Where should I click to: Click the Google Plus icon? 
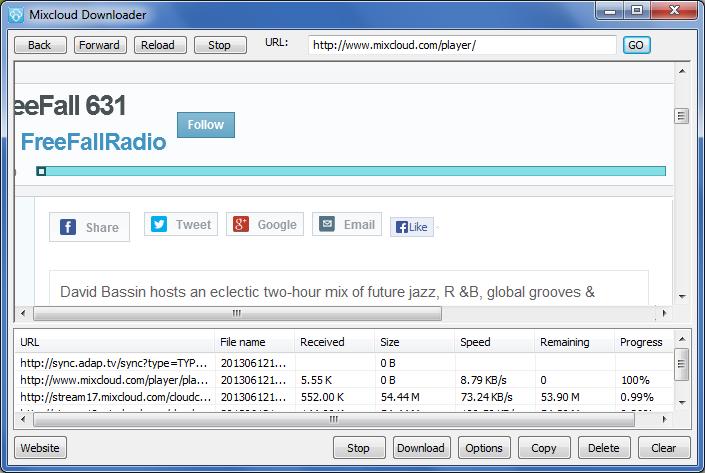pyautogui.click(x=241, y=224)
